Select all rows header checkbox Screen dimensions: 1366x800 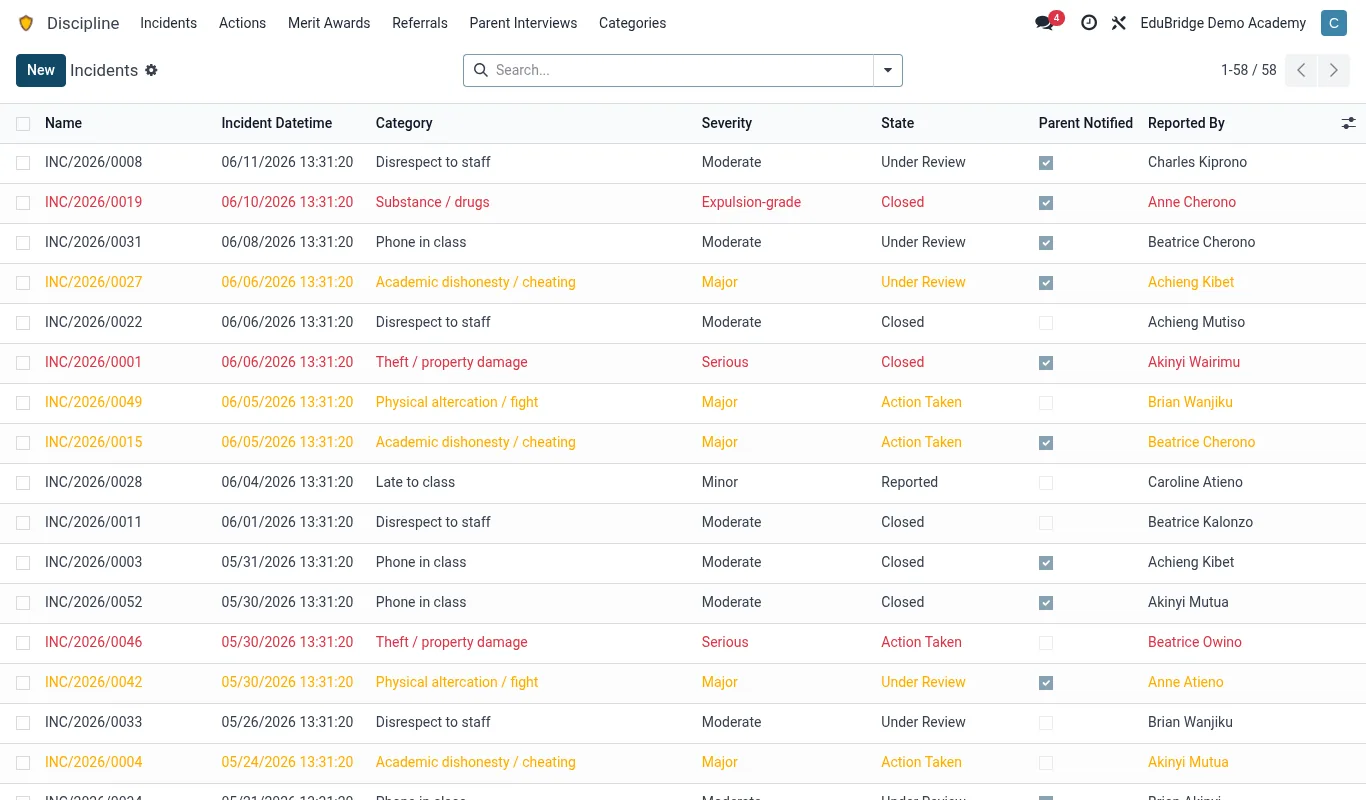tap(23, 123)
